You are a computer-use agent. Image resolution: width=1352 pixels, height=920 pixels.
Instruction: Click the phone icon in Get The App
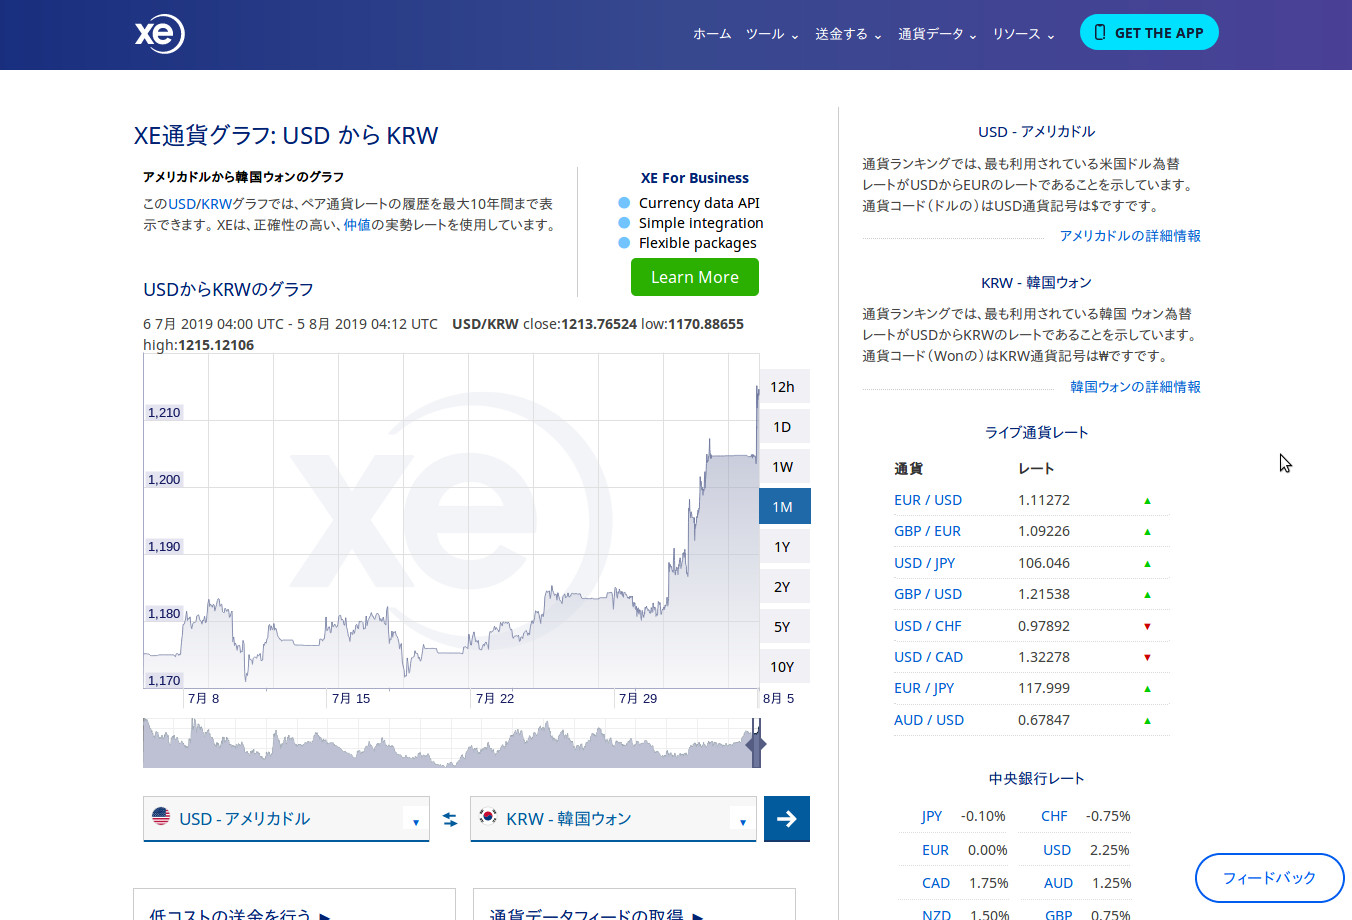pos(1100,32)
